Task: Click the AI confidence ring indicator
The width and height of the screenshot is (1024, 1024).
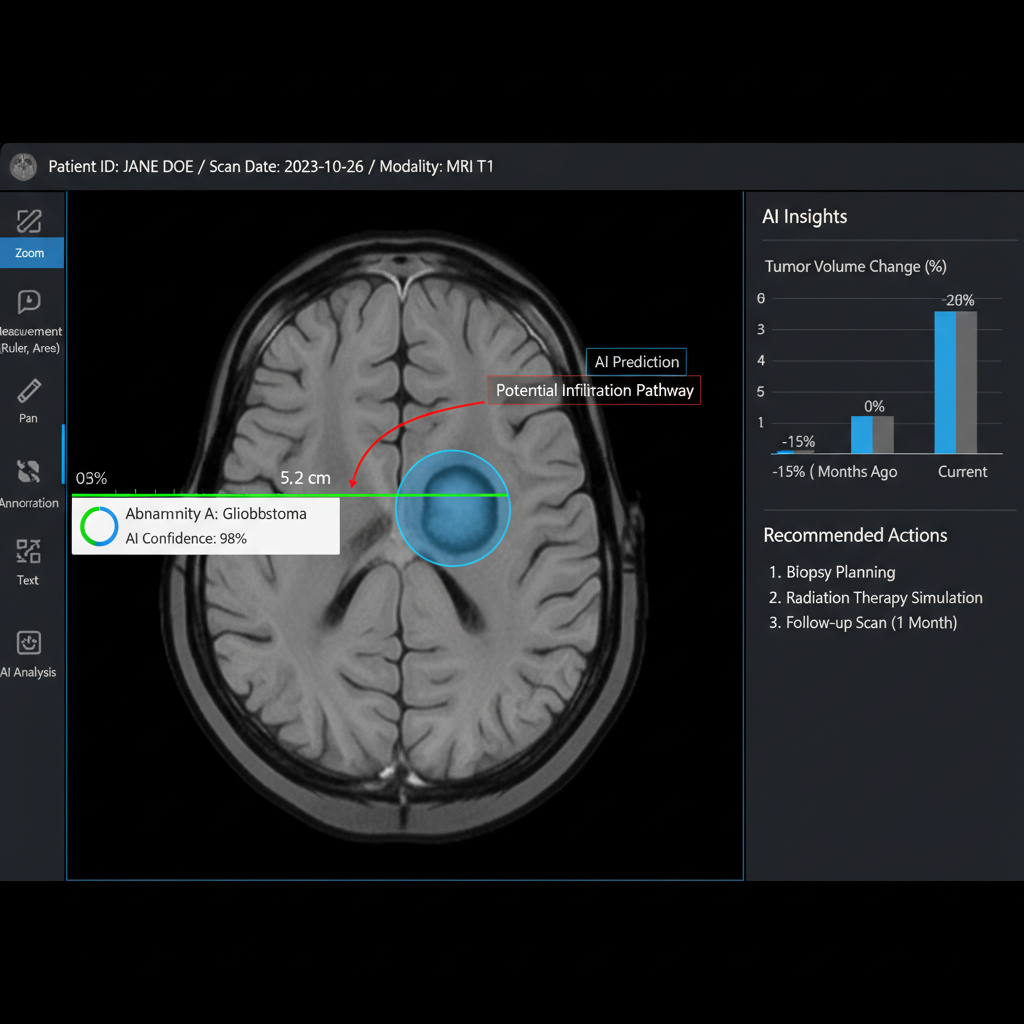Action: click(x=99, y=526)
